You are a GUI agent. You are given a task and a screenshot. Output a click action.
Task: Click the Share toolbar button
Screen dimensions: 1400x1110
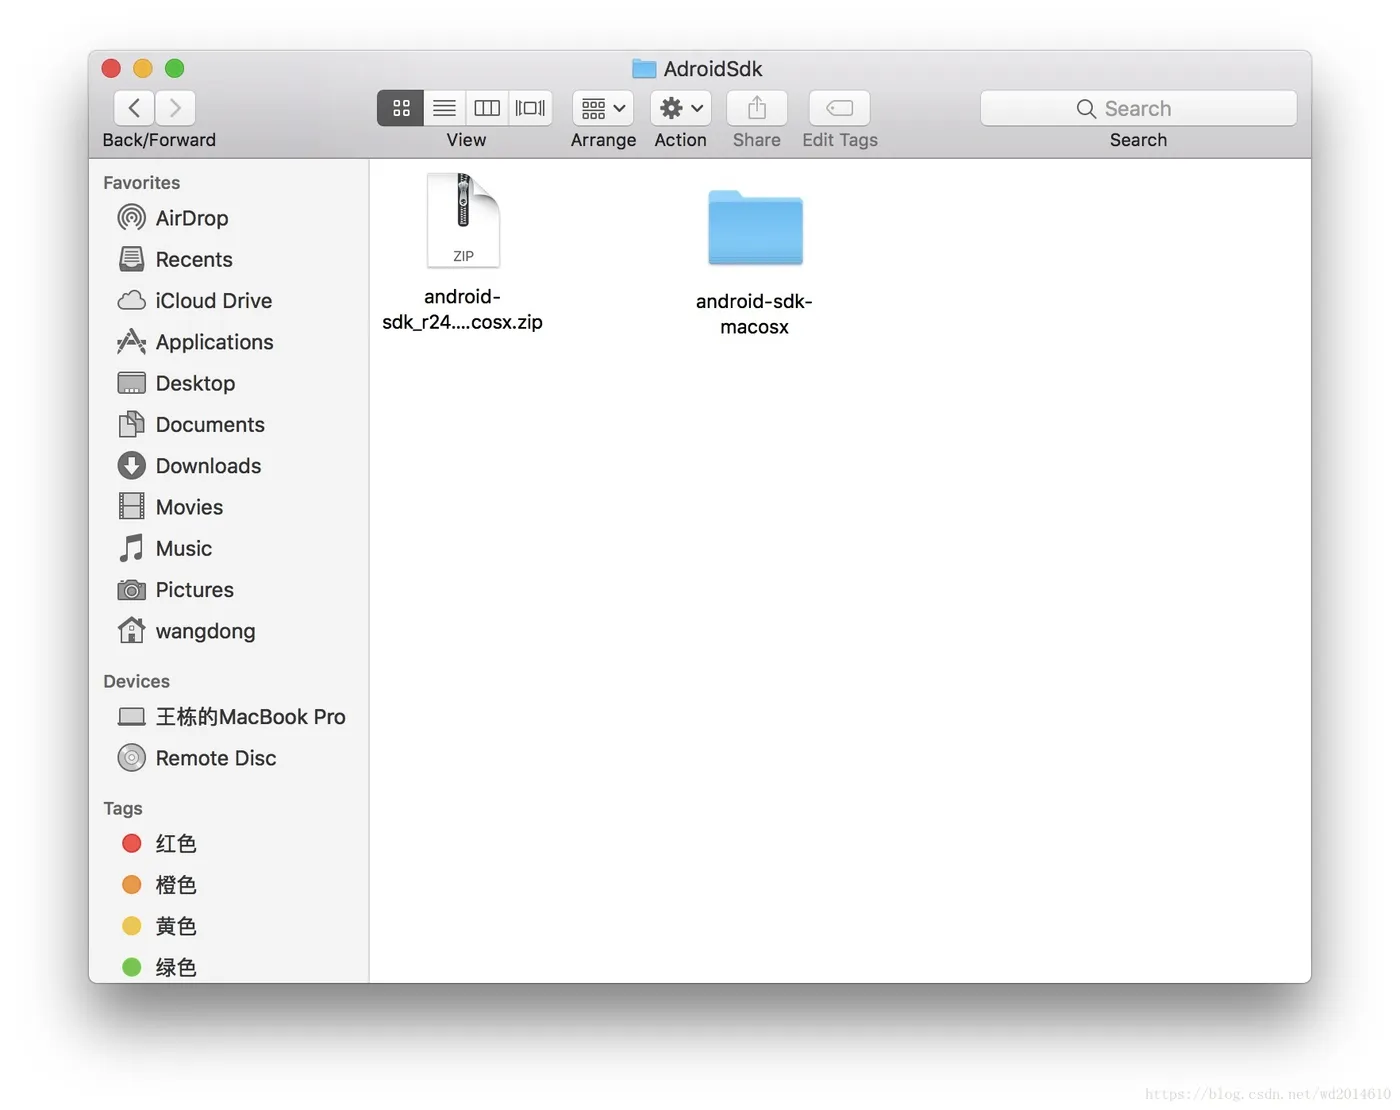click(x=757, y=108)
